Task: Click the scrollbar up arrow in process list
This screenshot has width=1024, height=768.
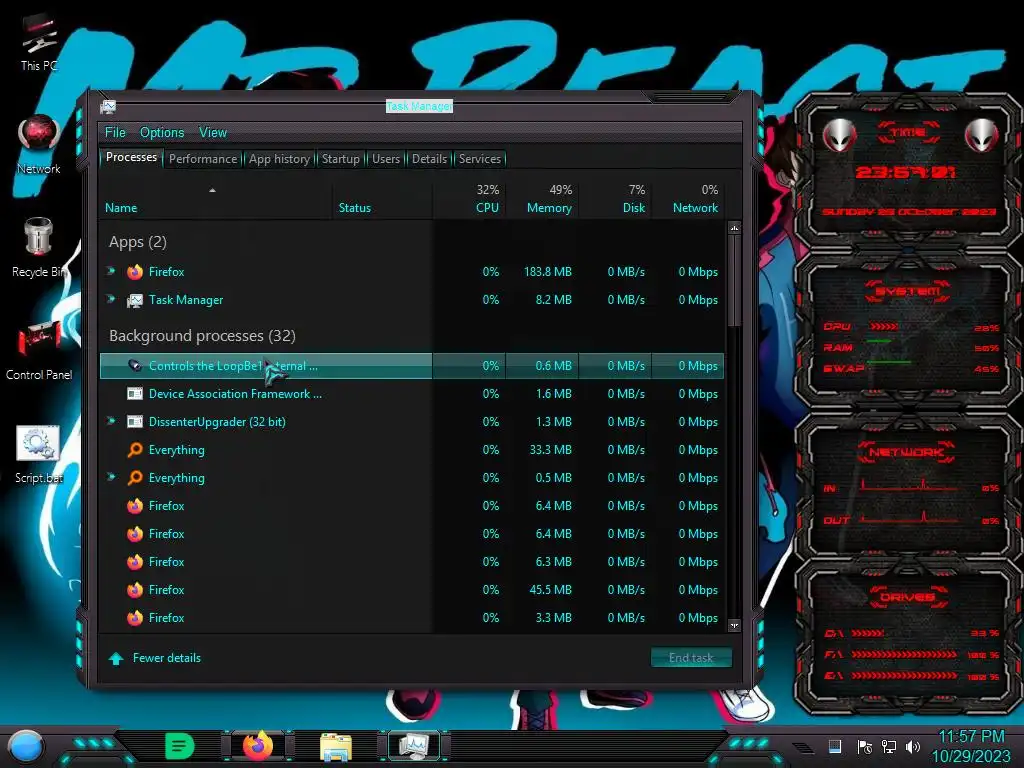Action: point(734,229)
